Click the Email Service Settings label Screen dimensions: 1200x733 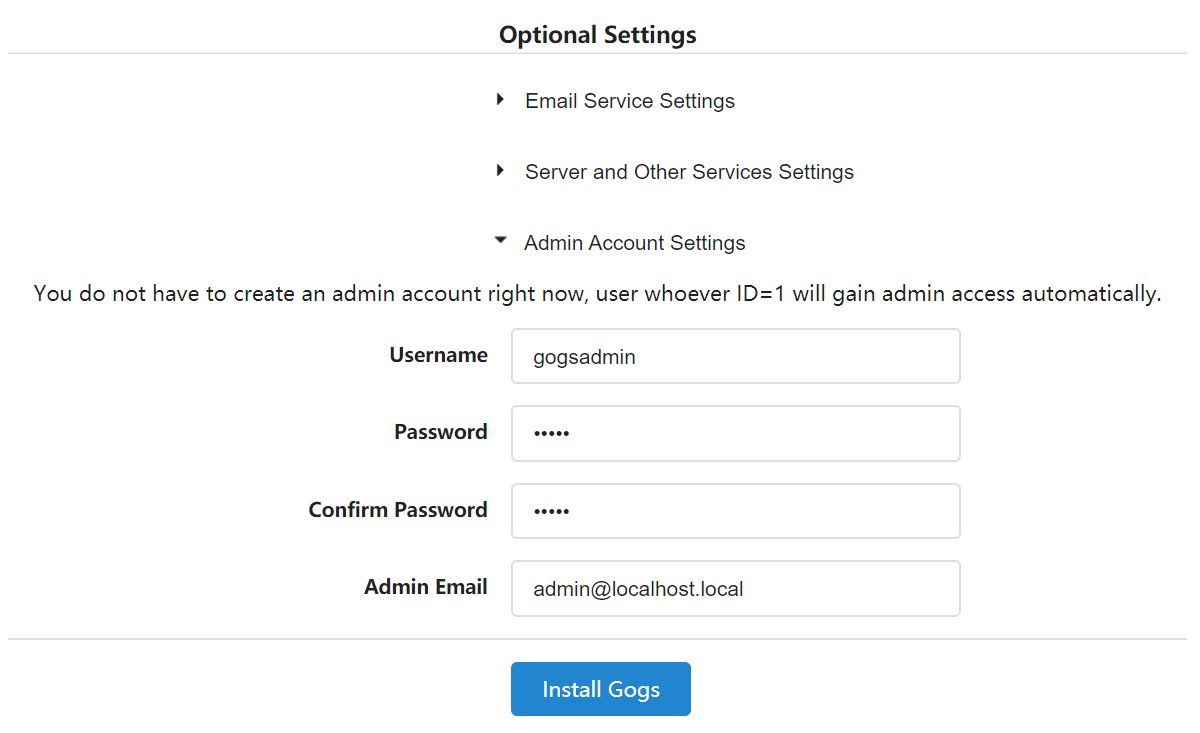point(629,101)
